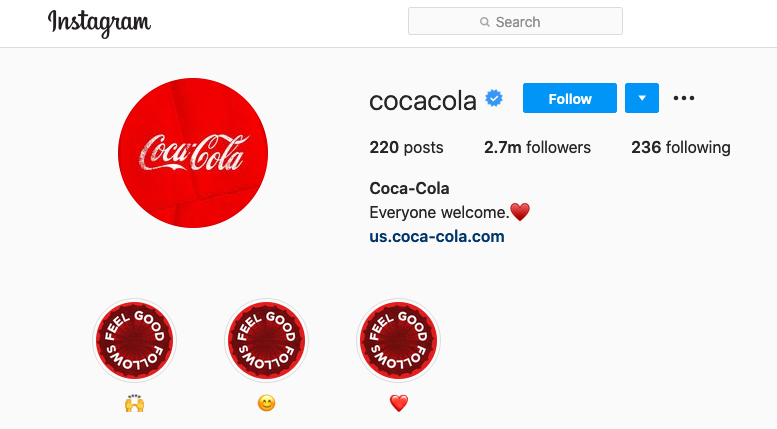Screen dimensions: 777x429
Task: Click the Instagram logo
Action: coord(99,23)
